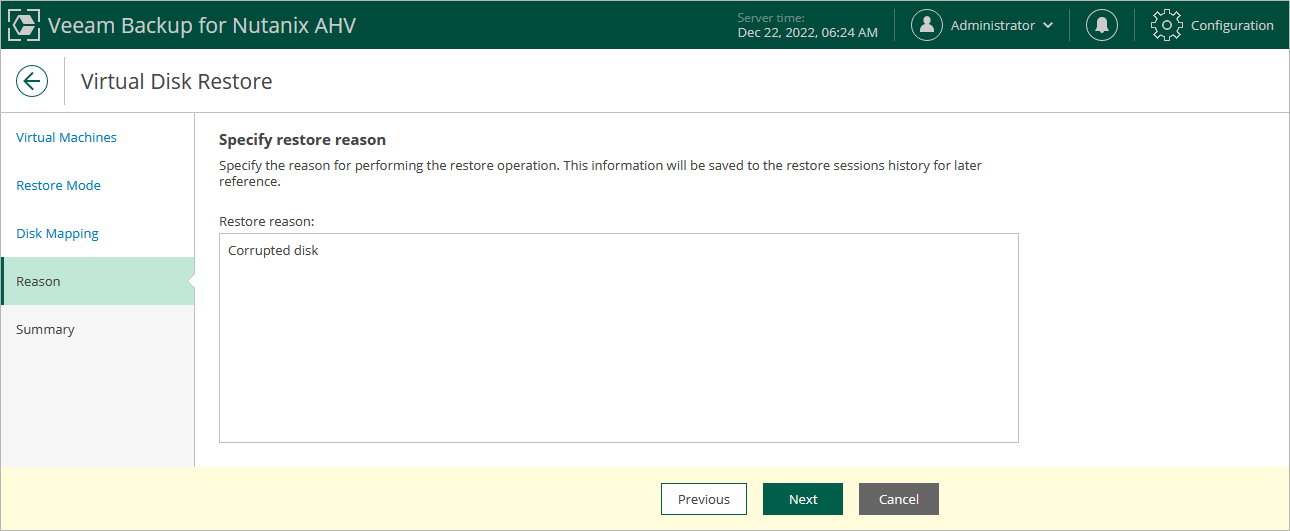Click the Cancel button
This screenshot has height=531, width=1290.
tap(899, 499)
